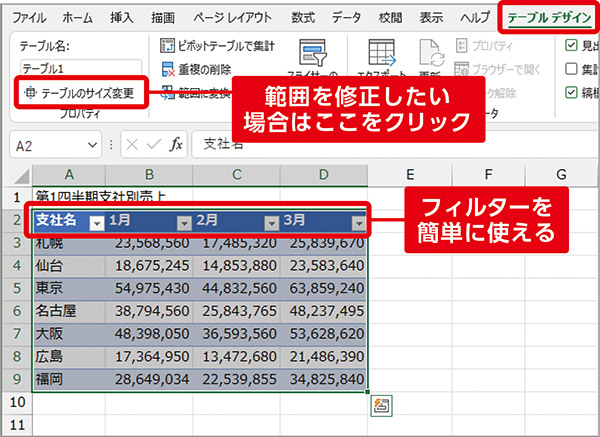Click the fx insert function icon
This screenshot has width=600, height=437.
tap(176, 145)
